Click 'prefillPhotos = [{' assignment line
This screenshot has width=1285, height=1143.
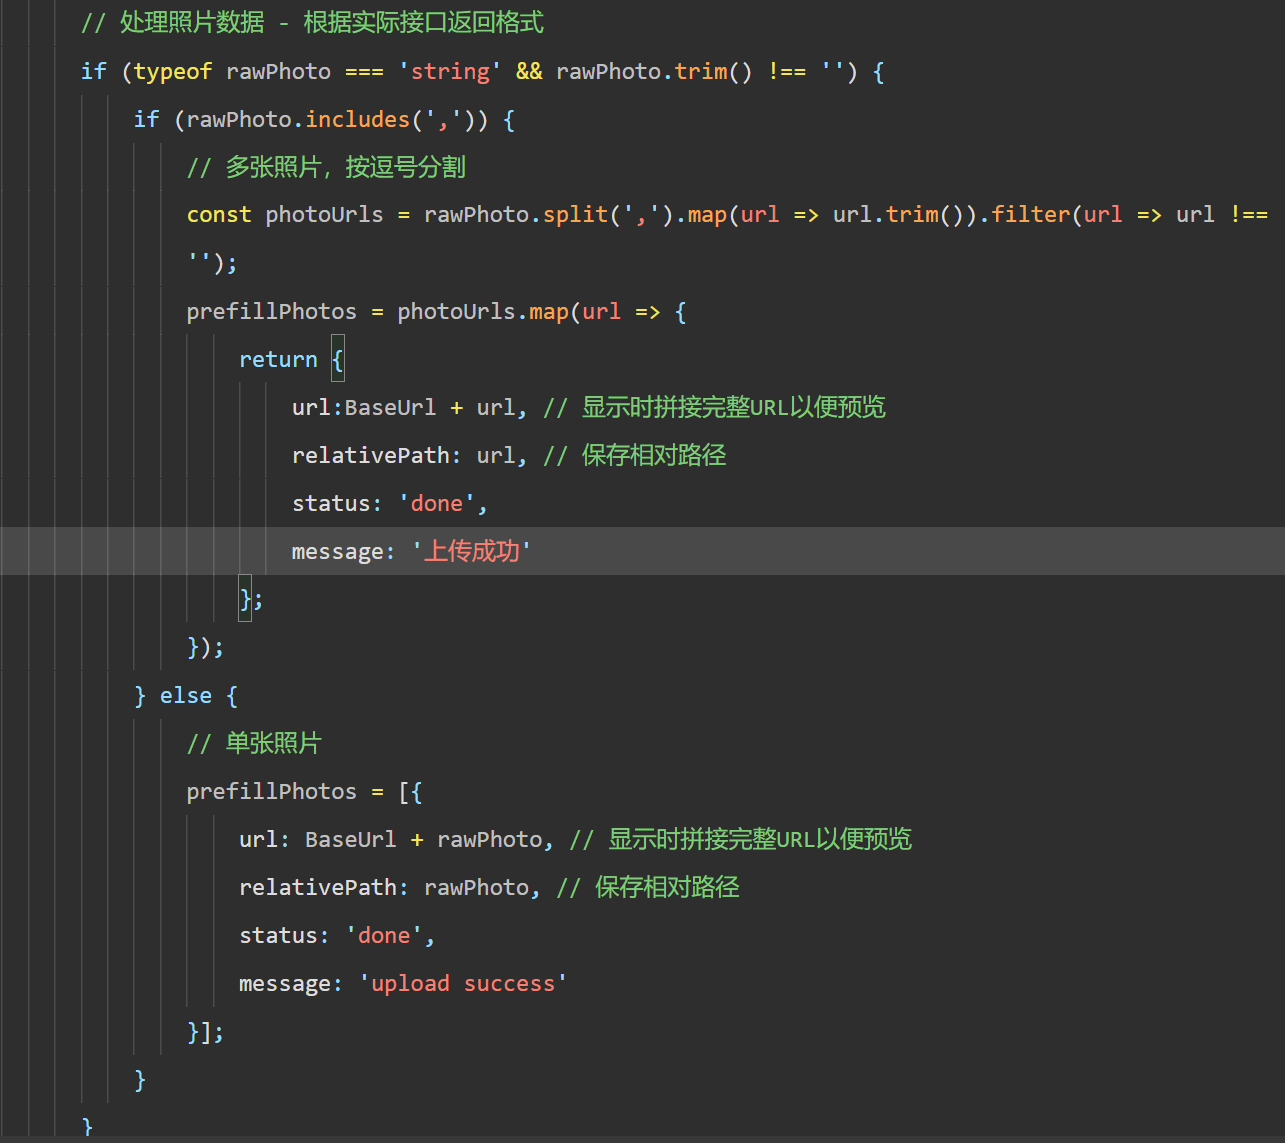tap(304, 791)
